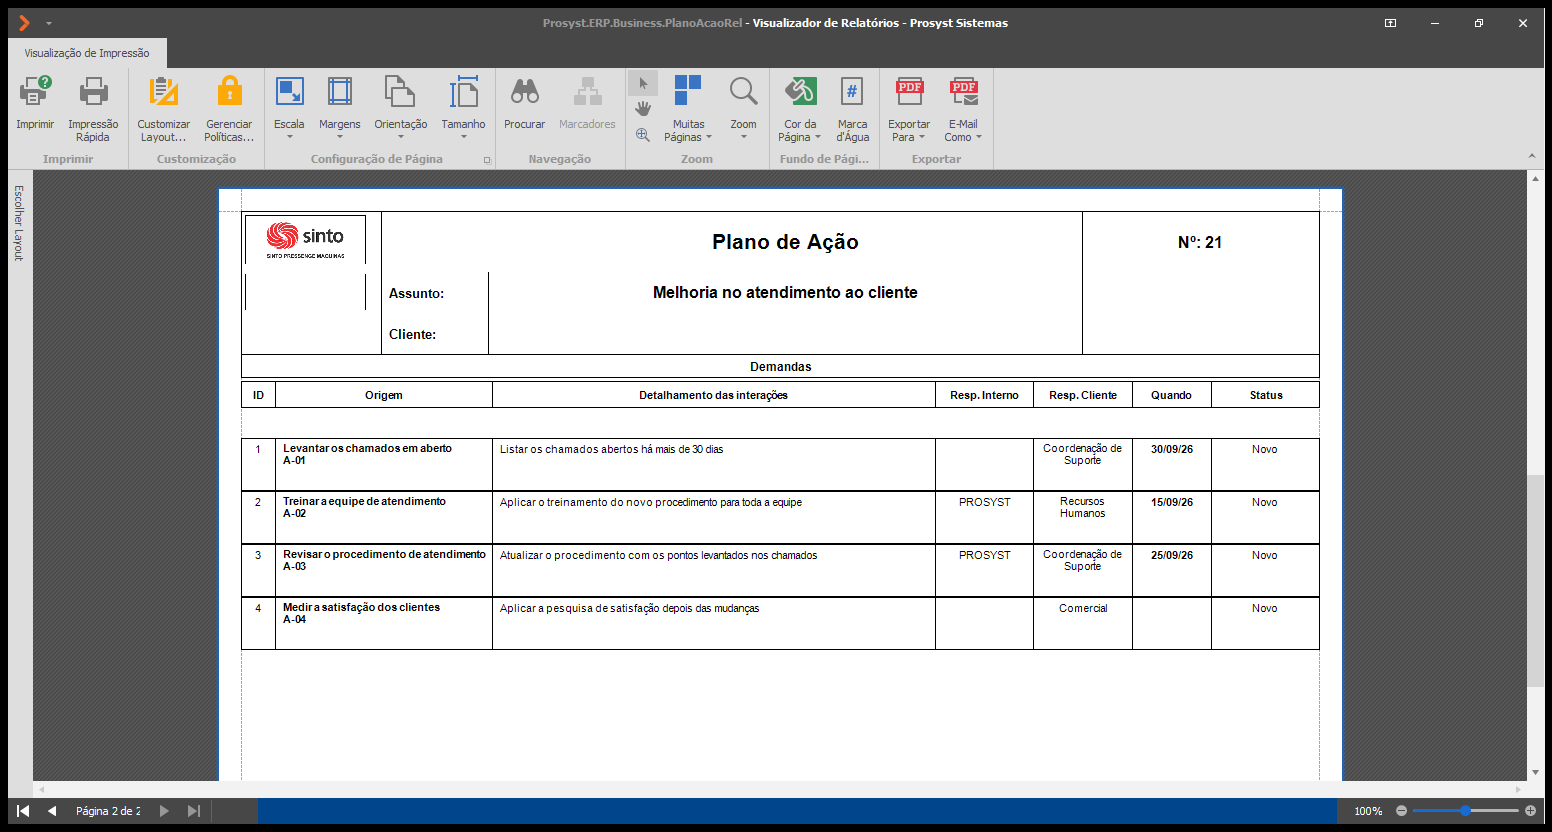
Task: Collapse the ribbon with the arrow
Action: [x=1531, y=156]
